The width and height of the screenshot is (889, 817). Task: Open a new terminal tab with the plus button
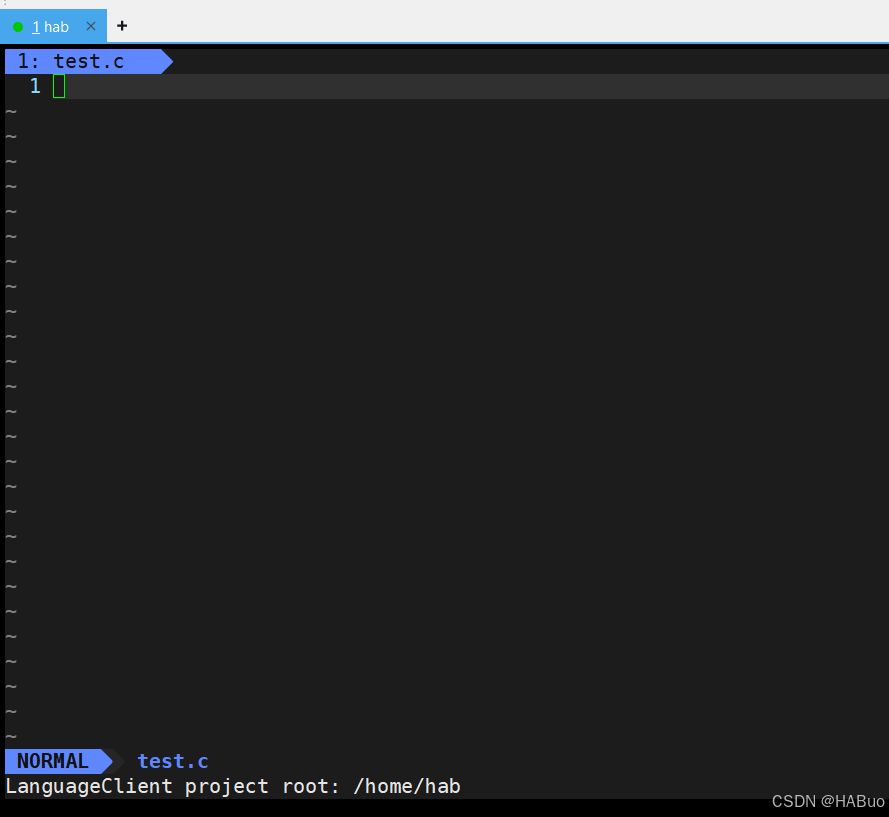(121, 26)
